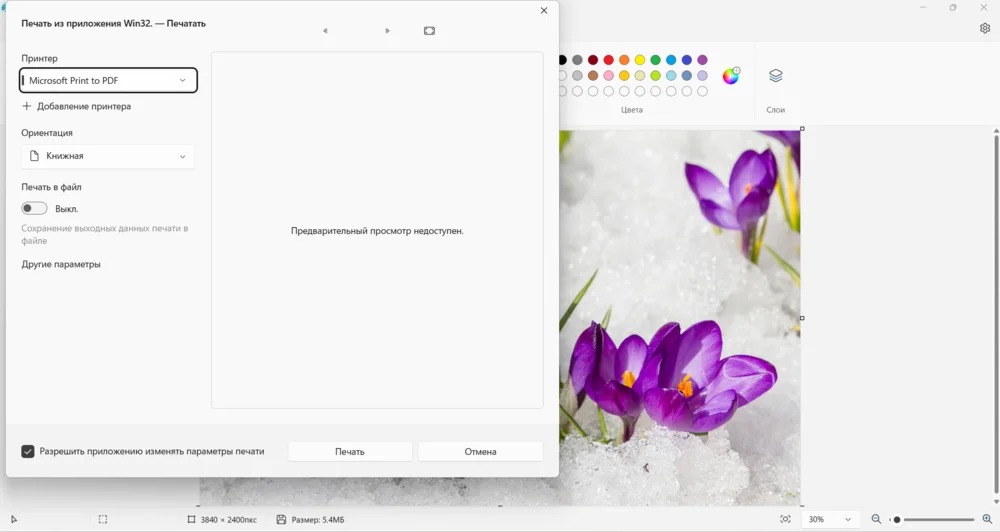
Task: Click the Принтер section label
Action: click(40, 58)
